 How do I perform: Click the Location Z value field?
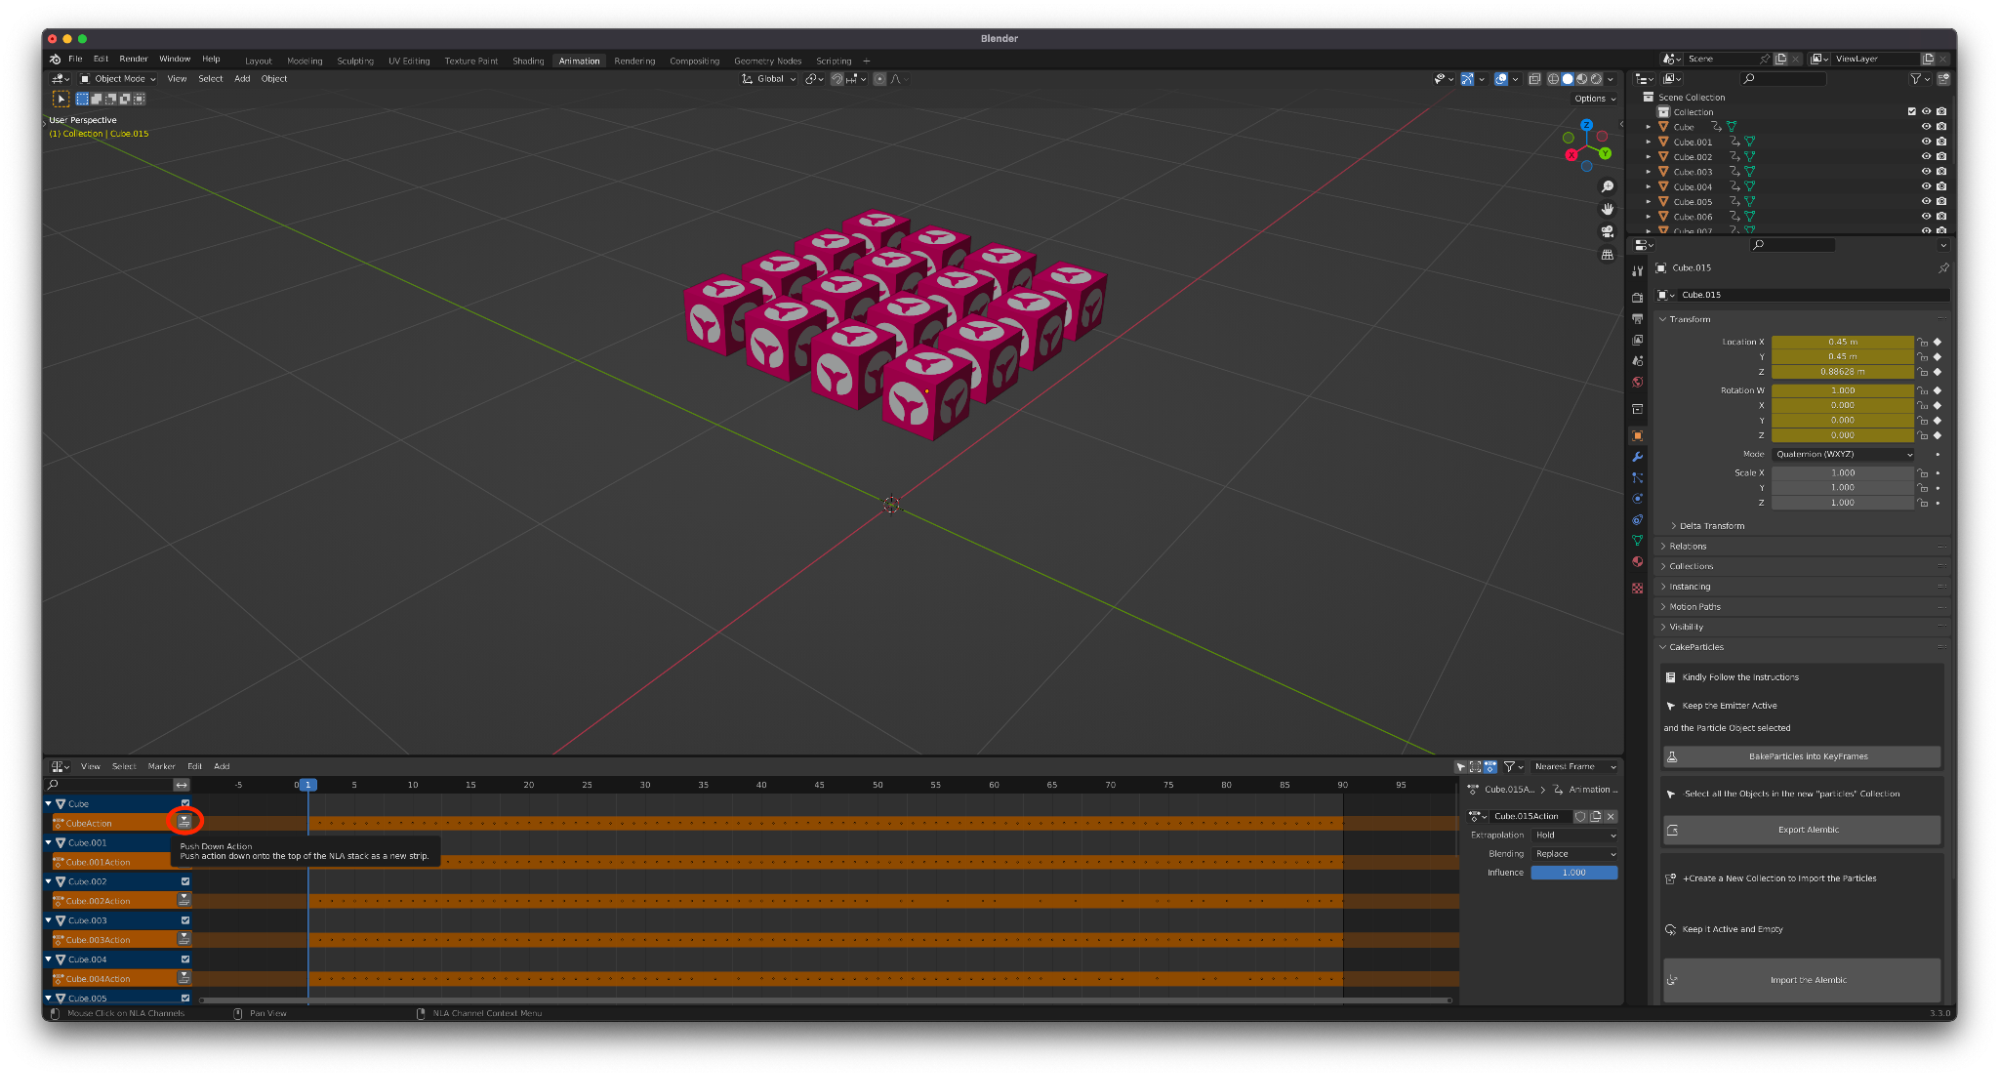1842,372
